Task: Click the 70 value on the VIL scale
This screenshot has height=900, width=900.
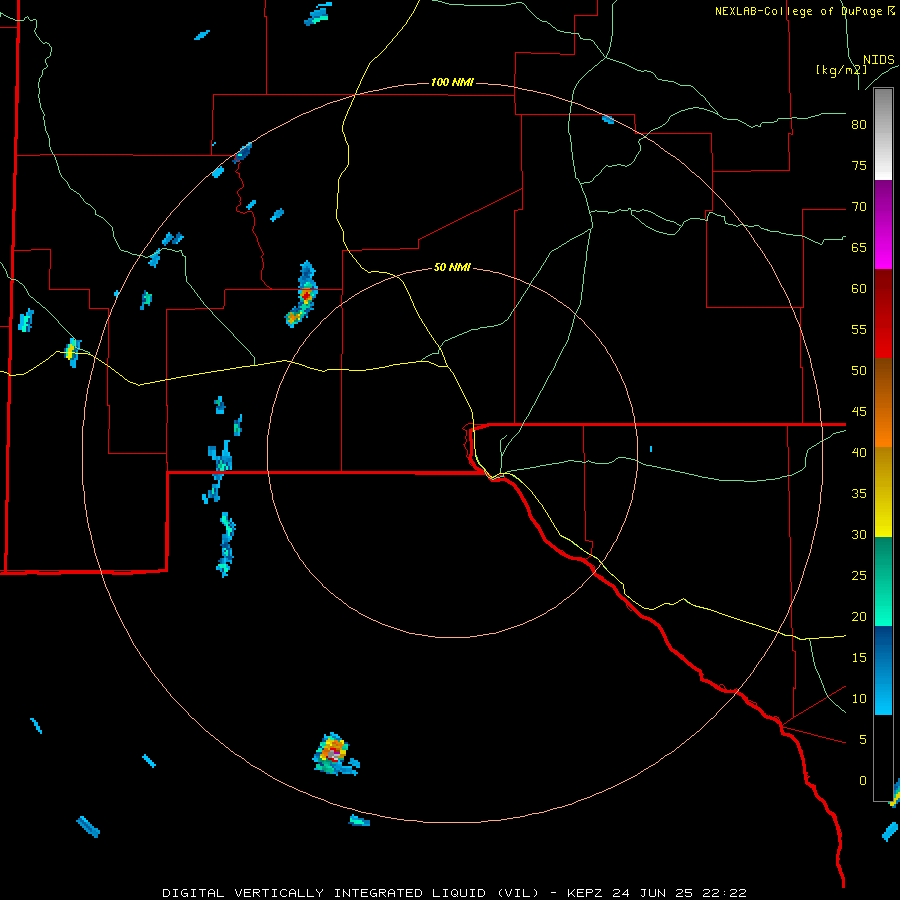Action: point(859,207)
